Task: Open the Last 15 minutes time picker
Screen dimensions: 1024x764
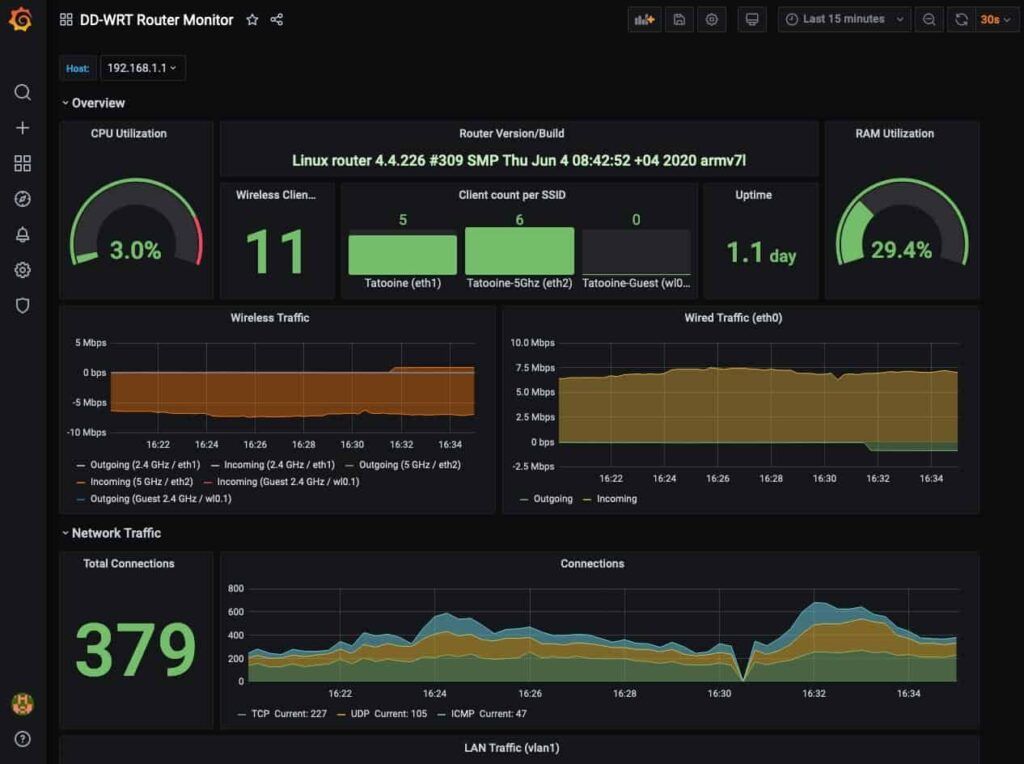Action: pyautogui.click(x=843, y=19)
